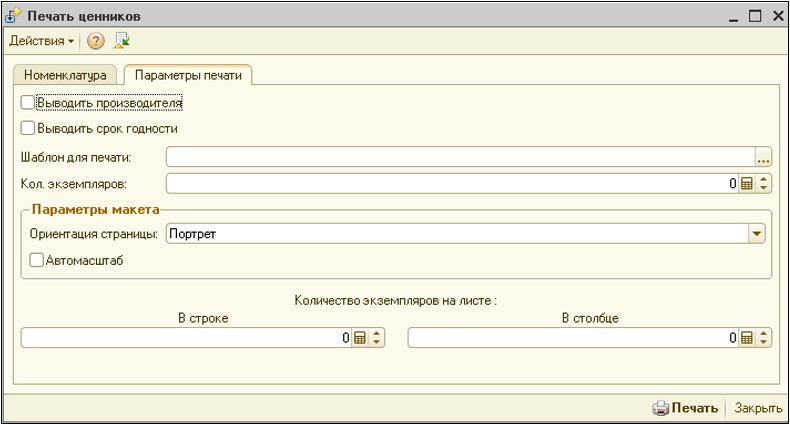The image size is (790, 424).
Task: Enable the Автомасштаб checkbox
Action: point(37,260)
